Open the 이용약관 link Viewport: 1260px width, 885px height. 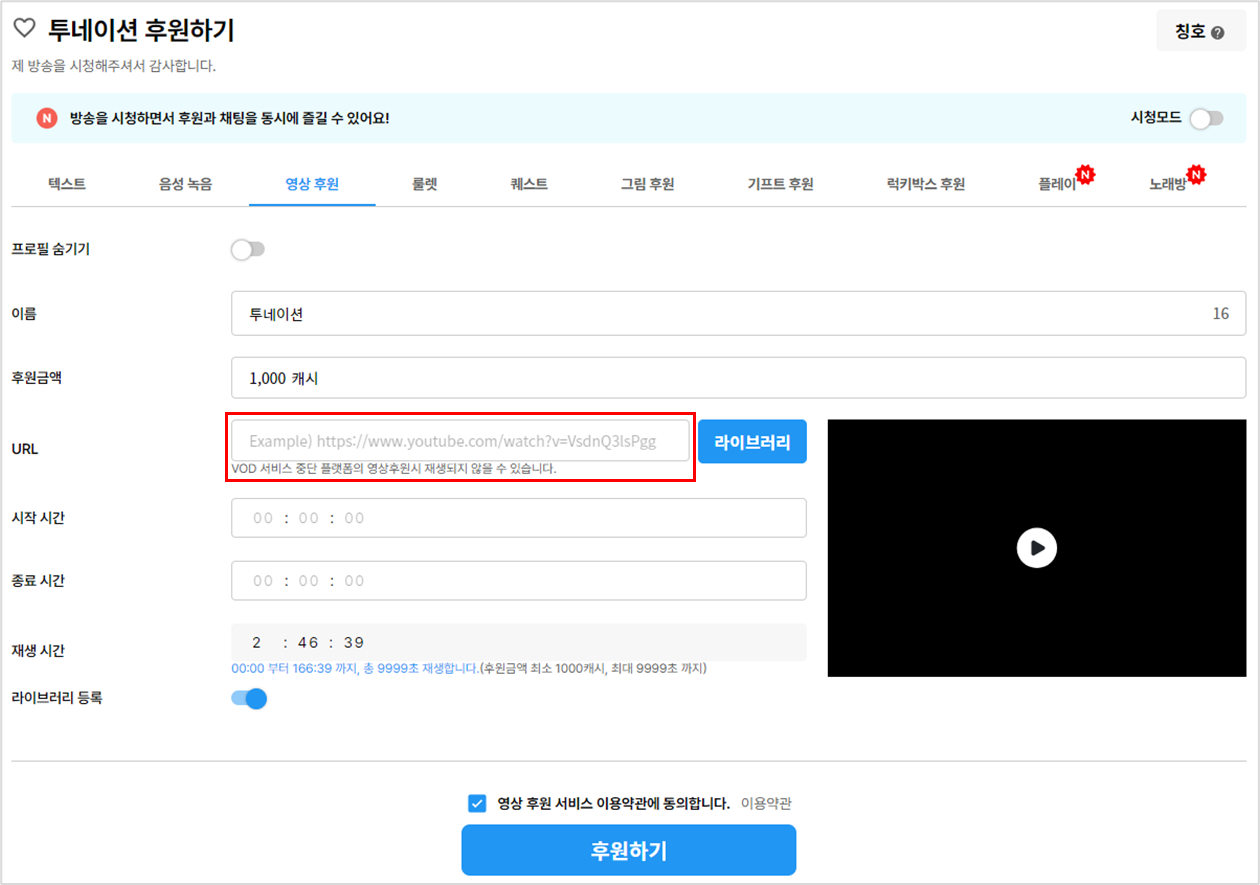[766, 803]
